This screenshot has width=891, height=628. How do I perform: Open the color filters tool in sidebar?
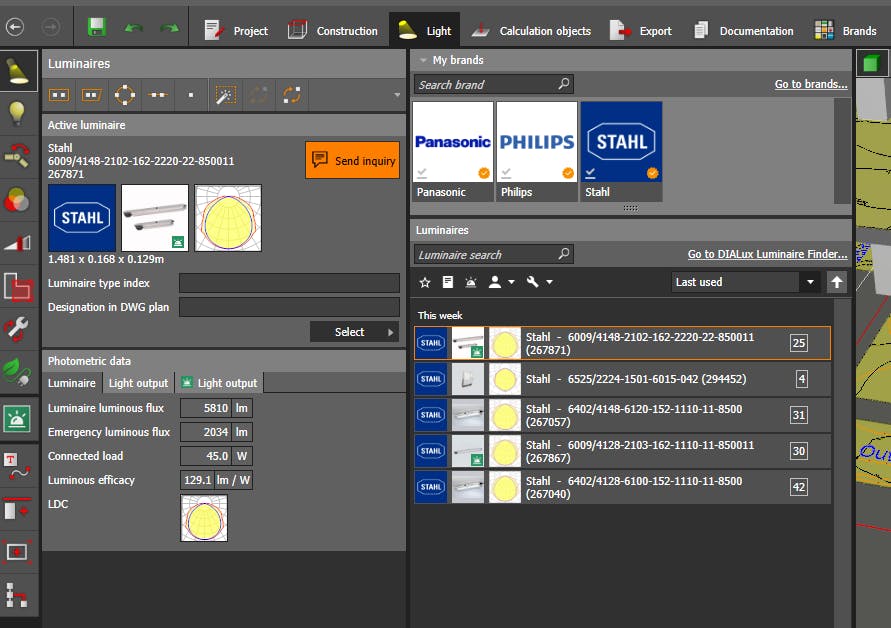[x=17, y=199]
